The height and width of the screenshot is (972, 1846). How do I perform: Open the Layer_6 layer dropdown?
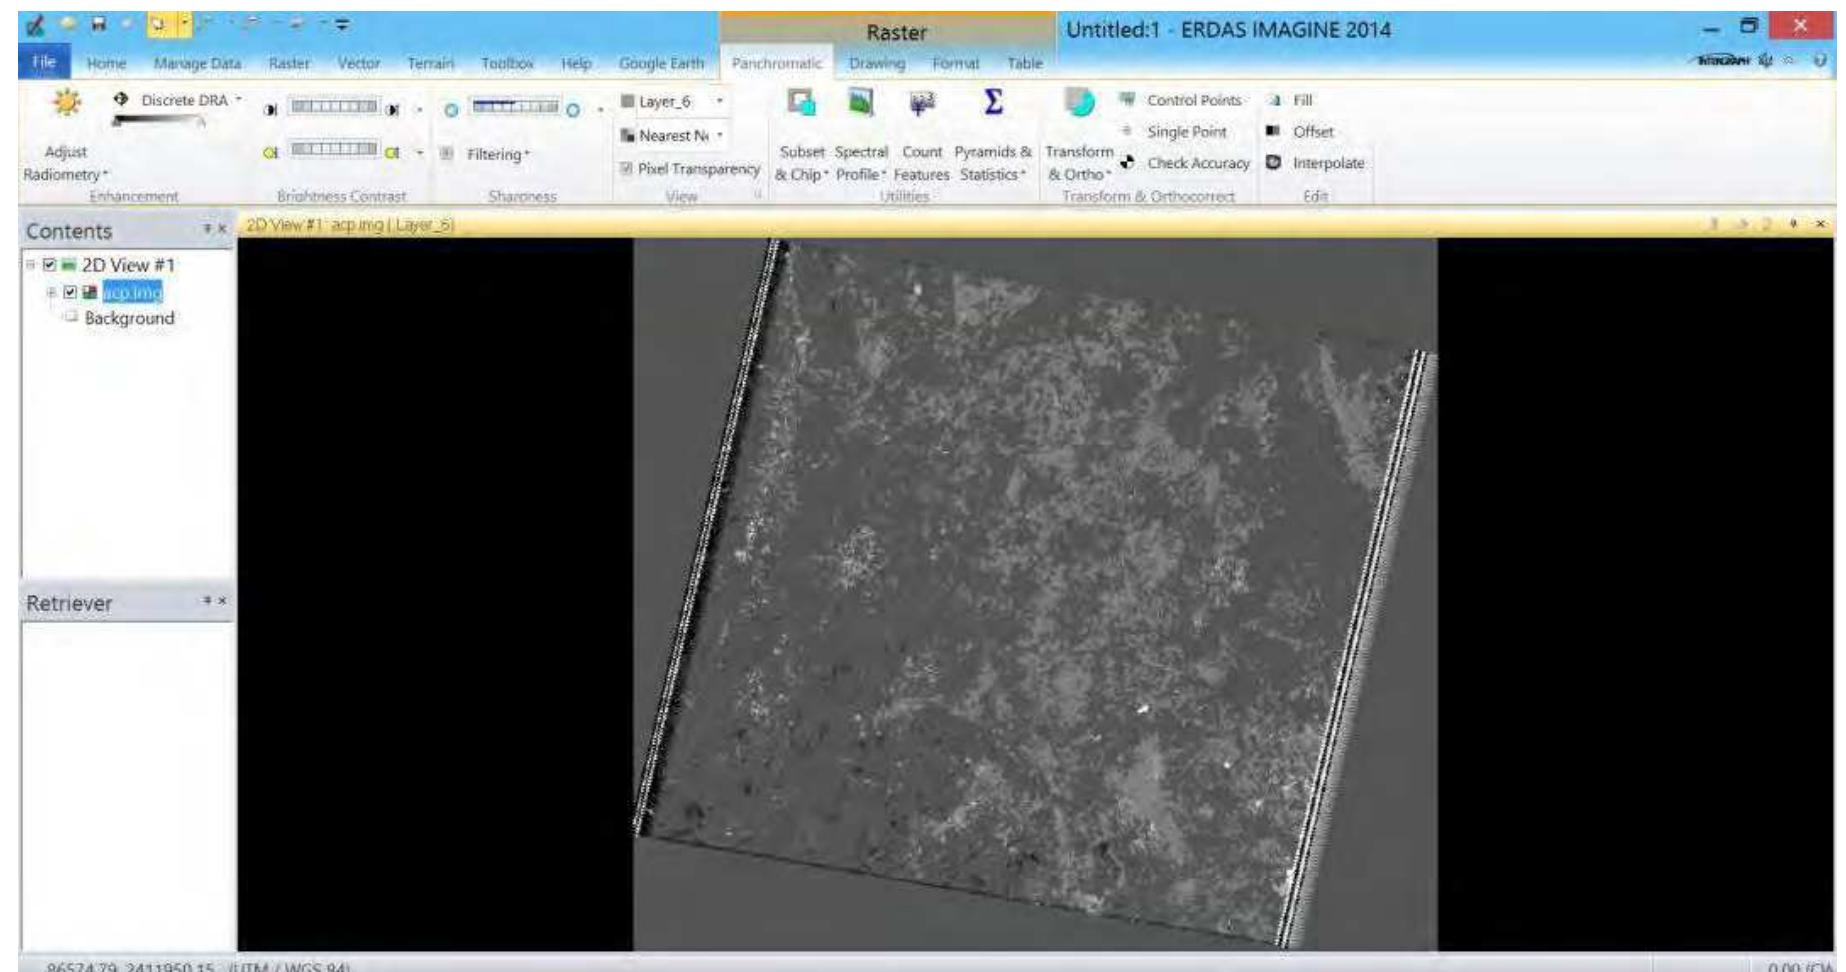[x=719, y=101]
